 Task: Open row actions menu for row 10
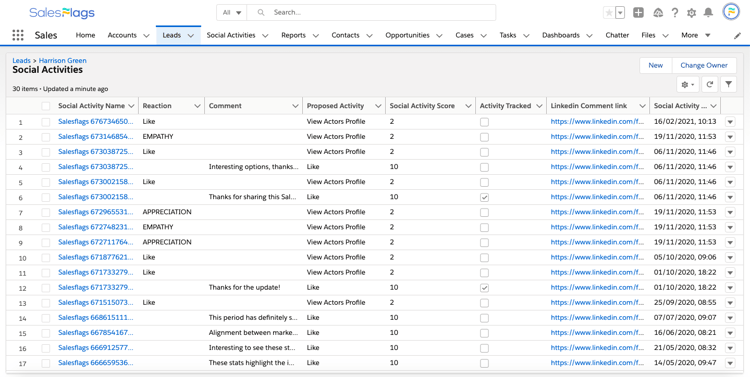pyautogui.click(x=730, y=258)
